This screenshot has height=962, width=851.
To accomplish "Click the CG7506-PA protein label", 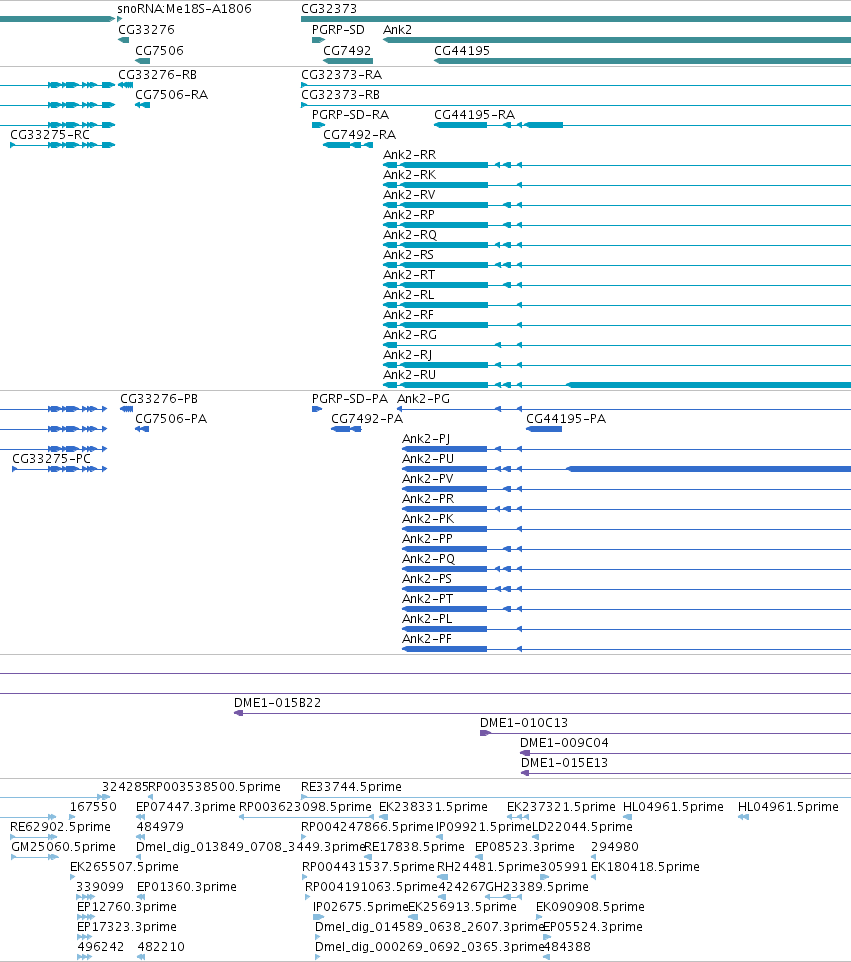I will coord(171,419).
